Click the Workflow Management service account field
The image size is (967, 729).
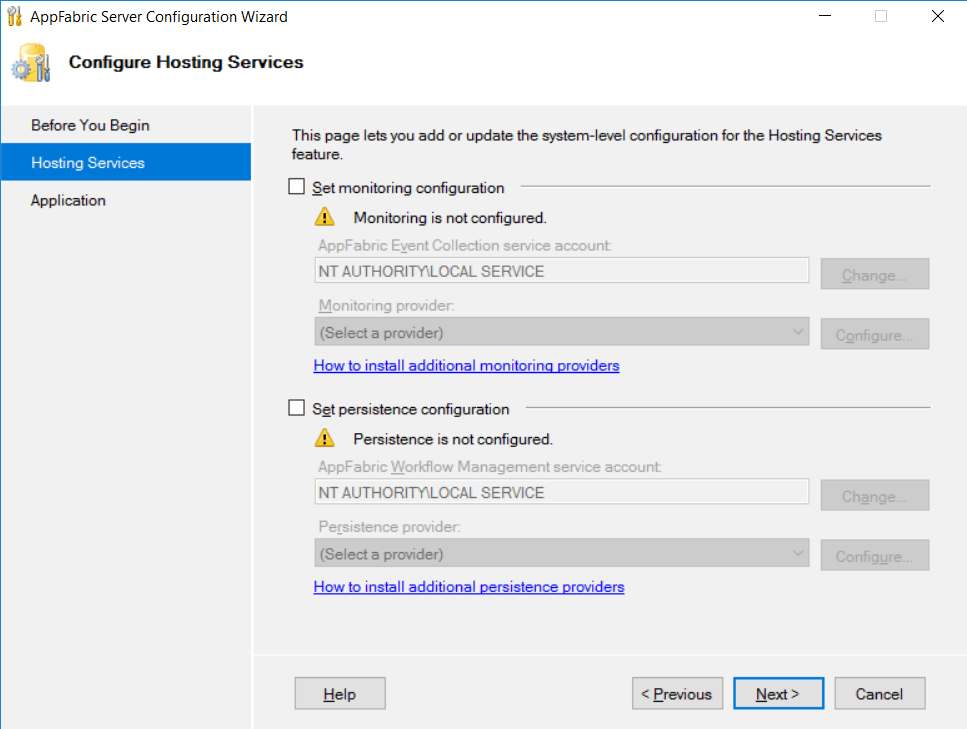pos(562,492)
